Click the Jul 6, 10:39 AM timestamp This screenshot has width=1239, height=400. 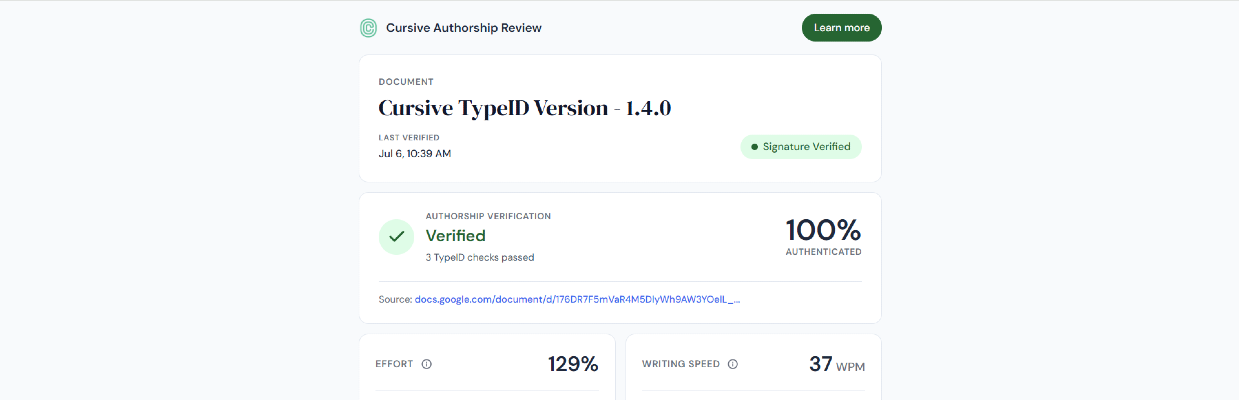click(415, 154)
